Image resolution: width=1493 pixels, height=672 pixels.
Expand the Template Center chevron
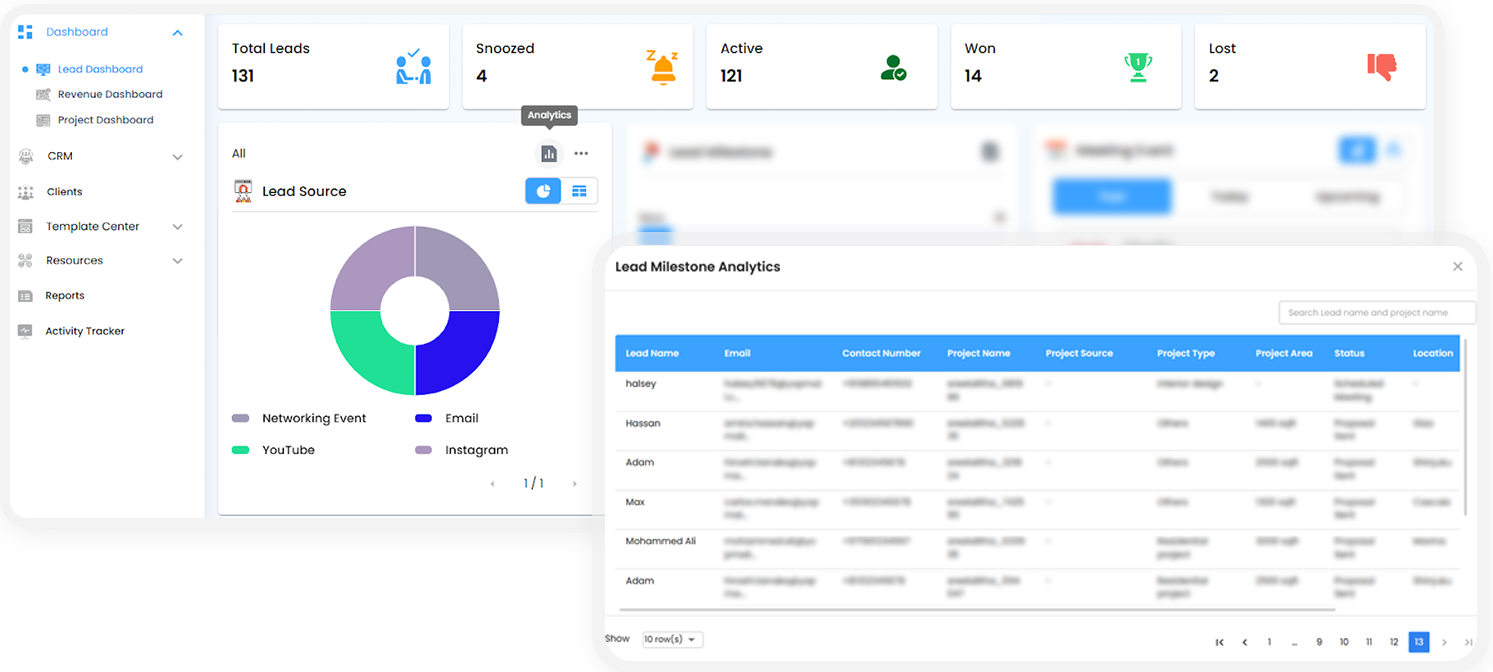tap(177, 227)
